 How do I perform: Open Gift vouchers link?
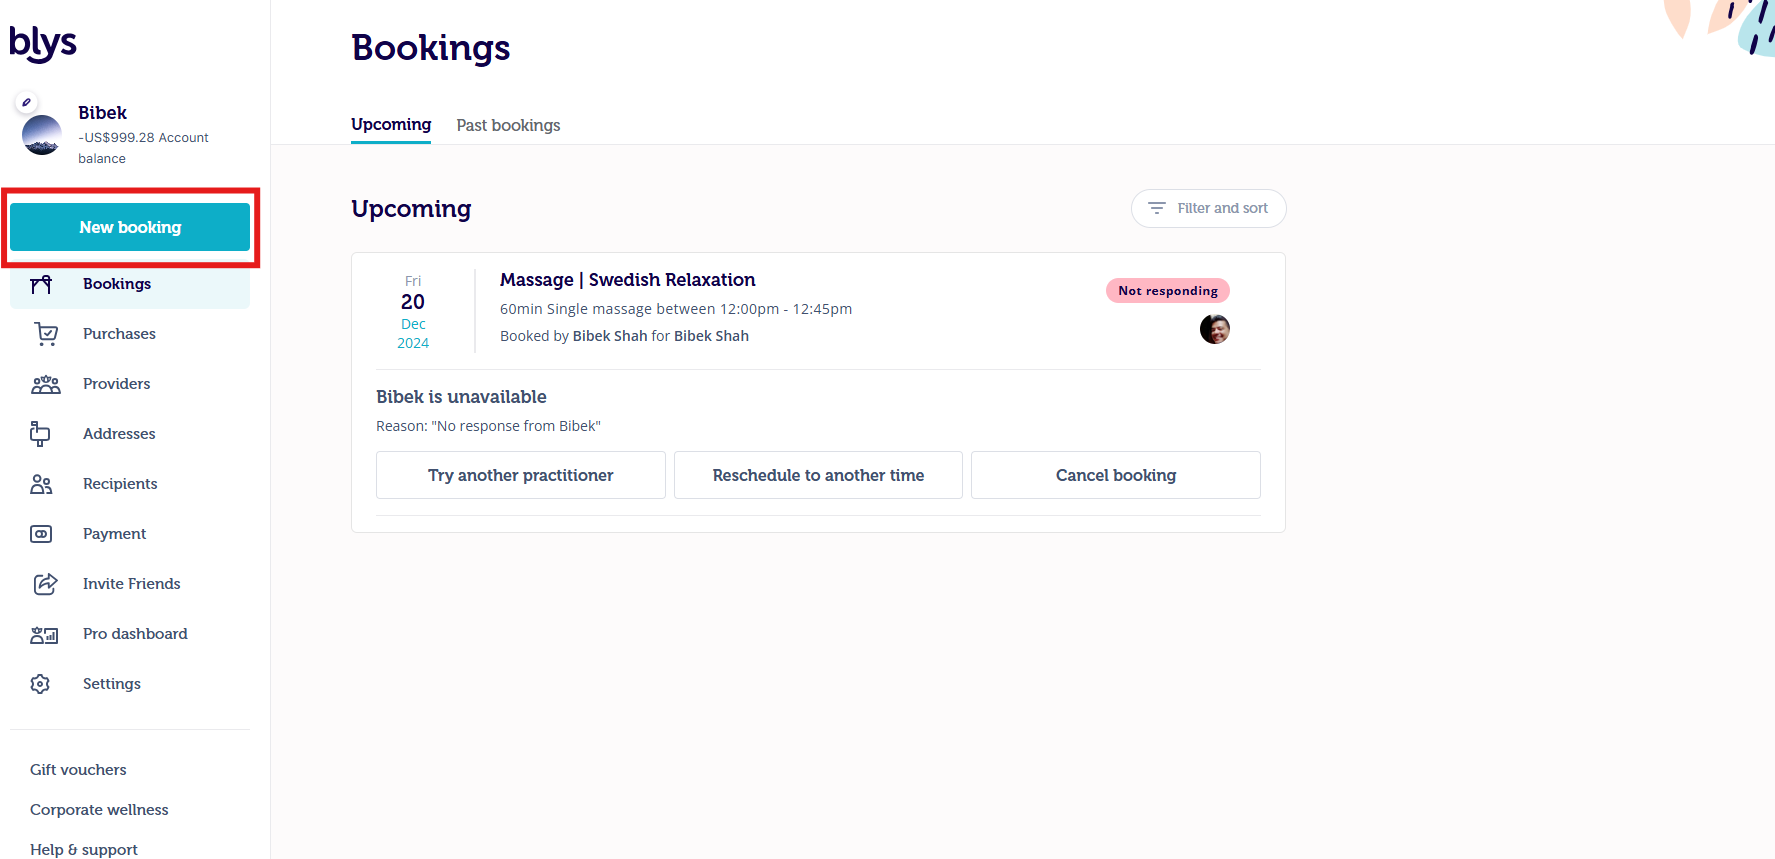[x=78, y=770]
